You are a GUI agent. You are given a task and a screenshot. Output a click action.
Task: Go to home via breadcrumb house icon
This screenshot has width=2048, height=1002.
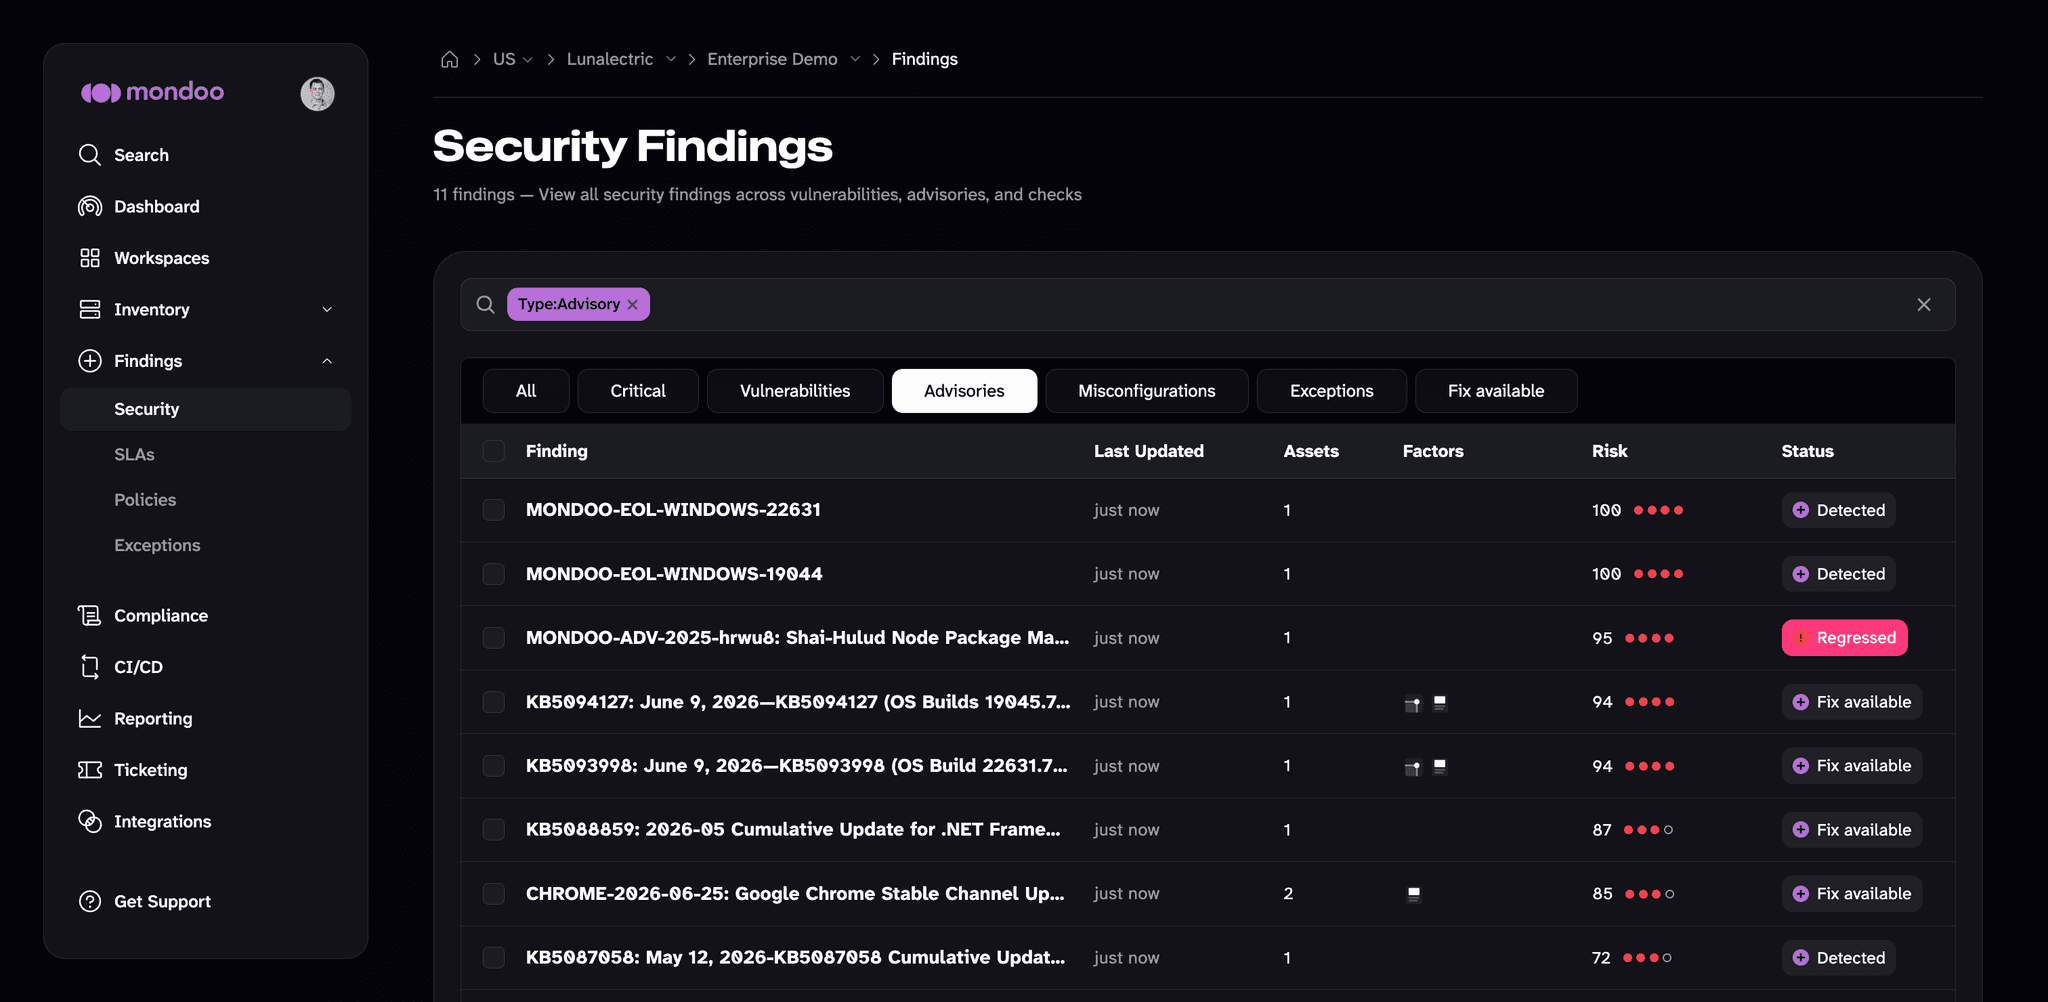450,59
